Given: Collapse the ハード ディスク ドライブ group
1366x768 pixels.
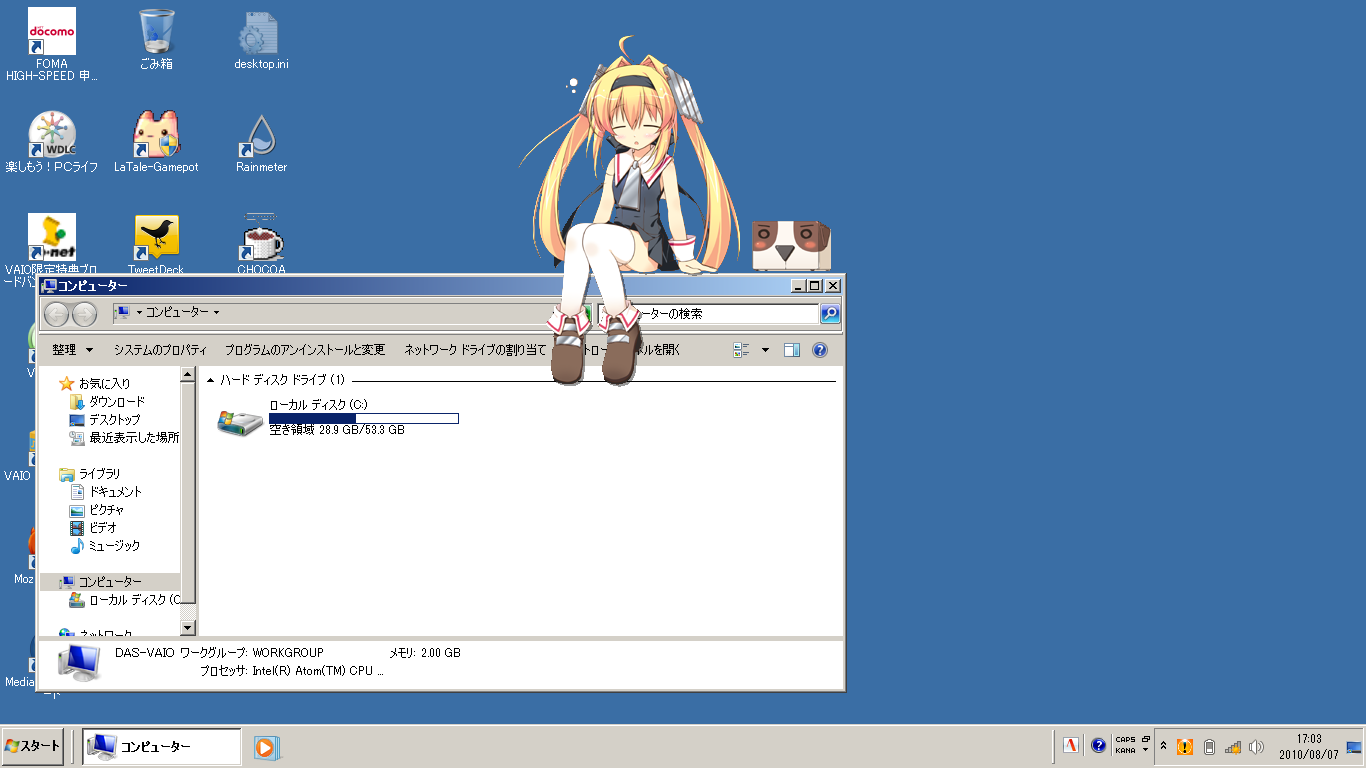Looking at the screenshot, I should (x=210, y=380).
